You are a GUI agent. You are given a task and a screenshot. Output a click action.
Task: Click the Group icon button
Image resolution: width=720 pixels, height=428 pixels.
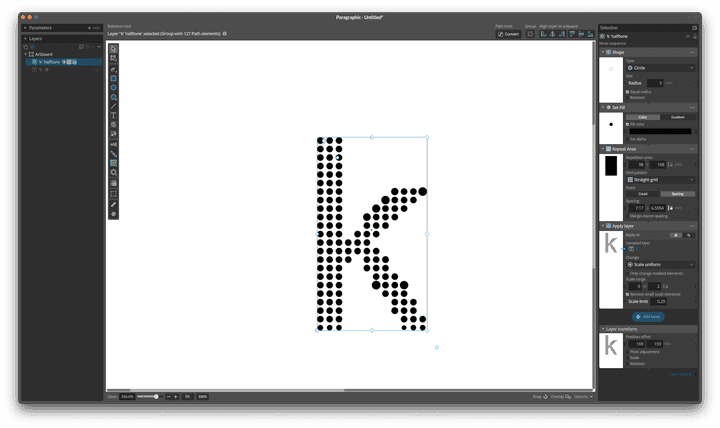tap(530, 34)
